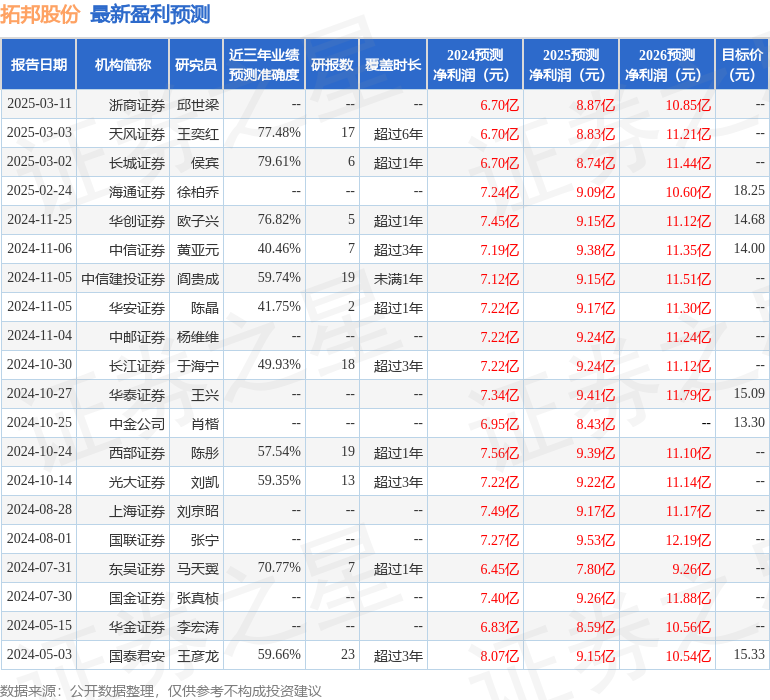
Task: Click target price 15.33
Action: 749,654
